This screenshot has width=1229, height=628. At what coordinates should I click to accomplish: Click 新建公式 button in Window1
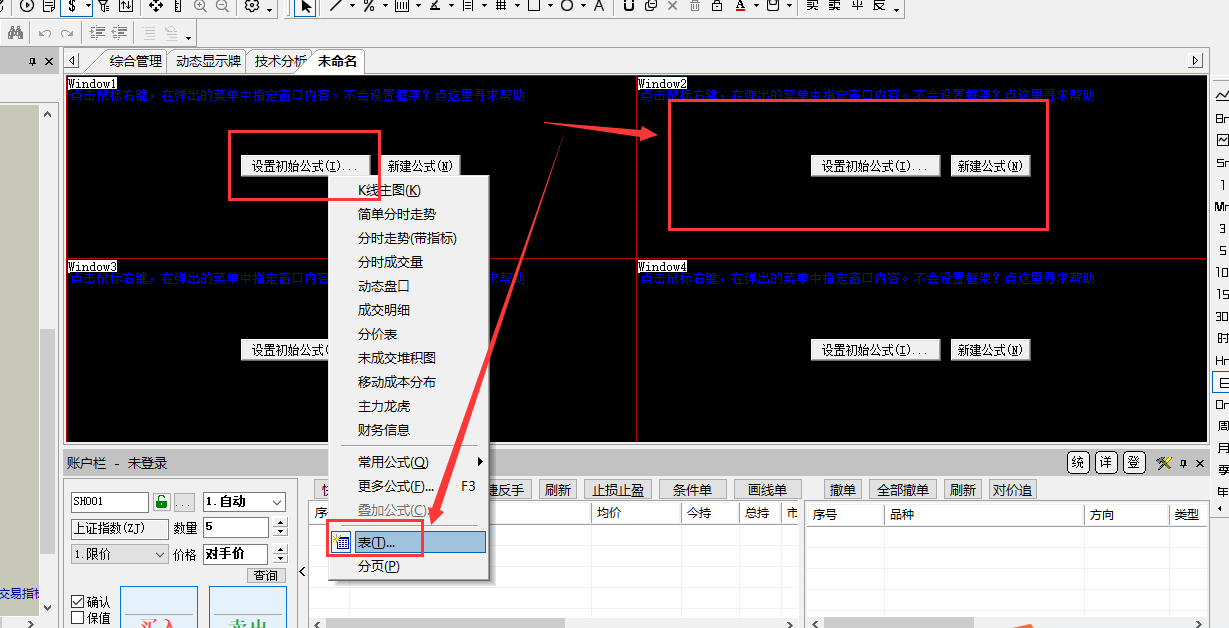tap(420, 166)
